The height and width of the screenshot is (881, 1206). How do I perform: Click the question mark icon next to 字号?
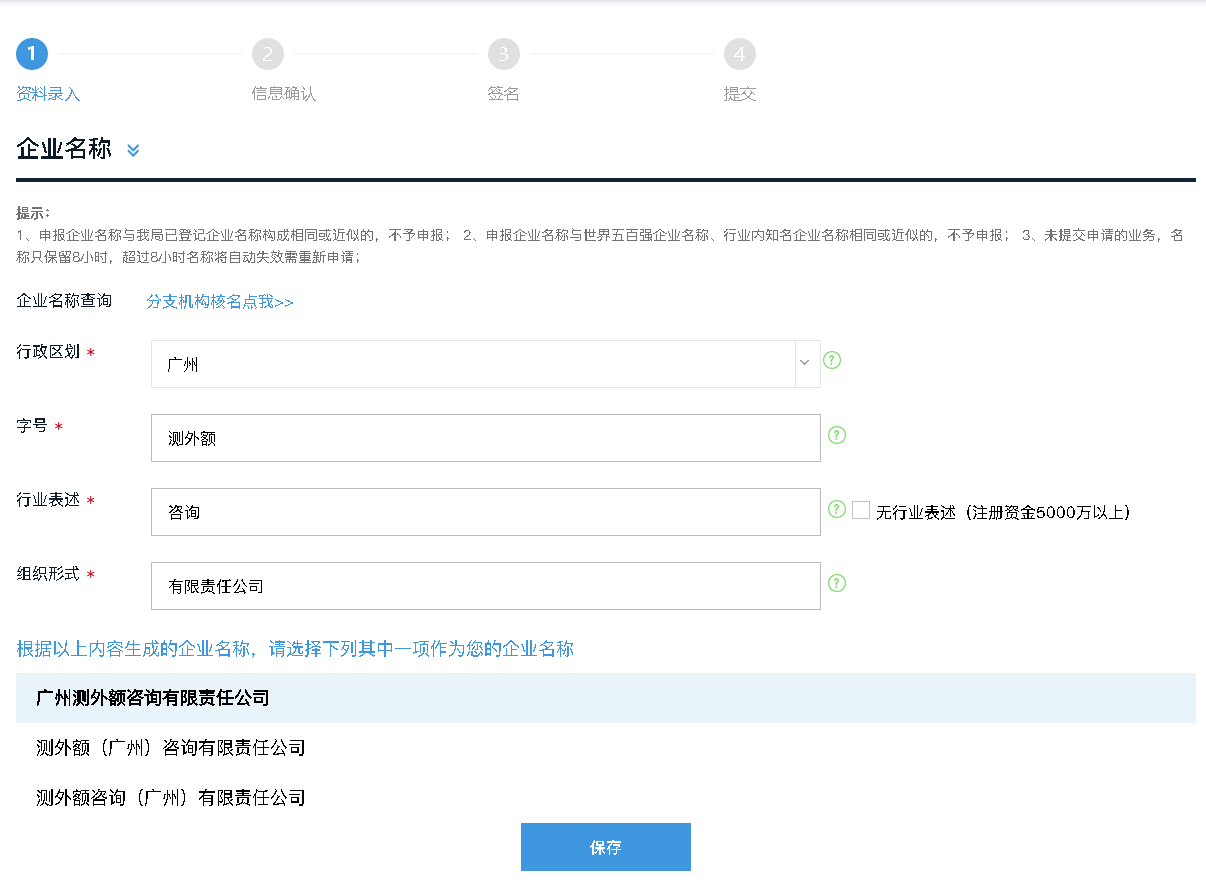tap(837, 435)
